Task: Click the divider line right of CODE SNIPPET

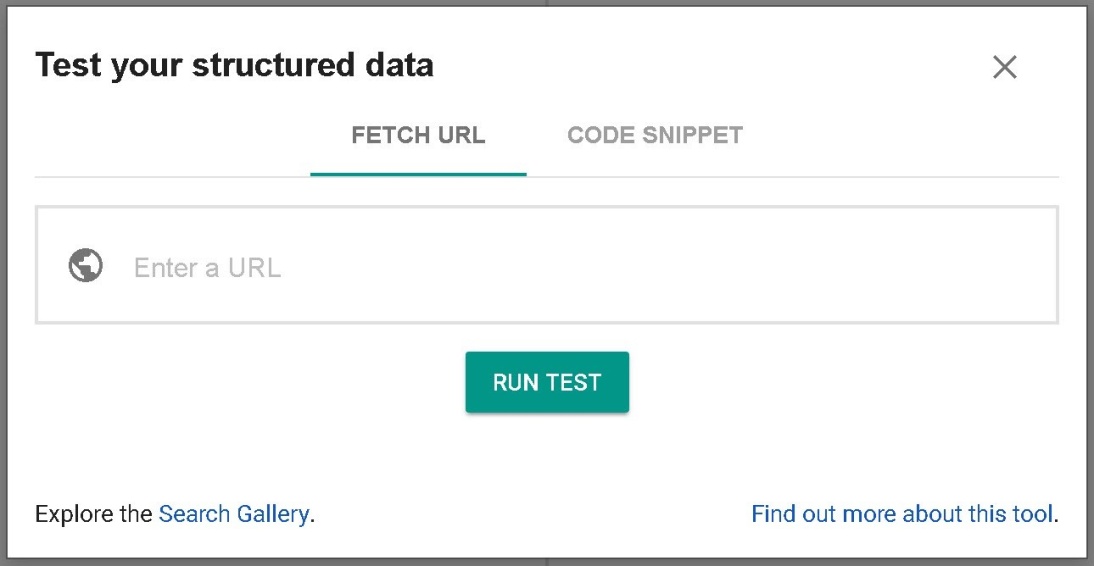Action: [900, 177]
